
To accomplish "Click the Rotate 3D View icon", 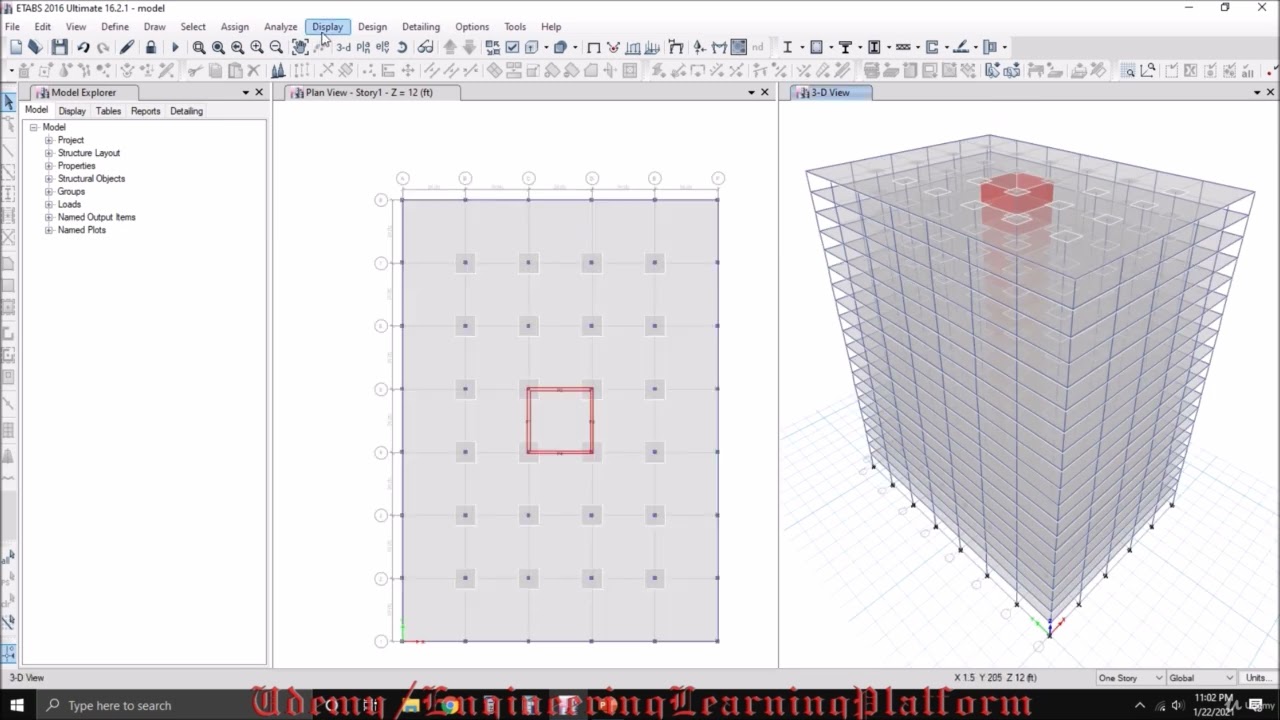I will [x=402, y=47].
